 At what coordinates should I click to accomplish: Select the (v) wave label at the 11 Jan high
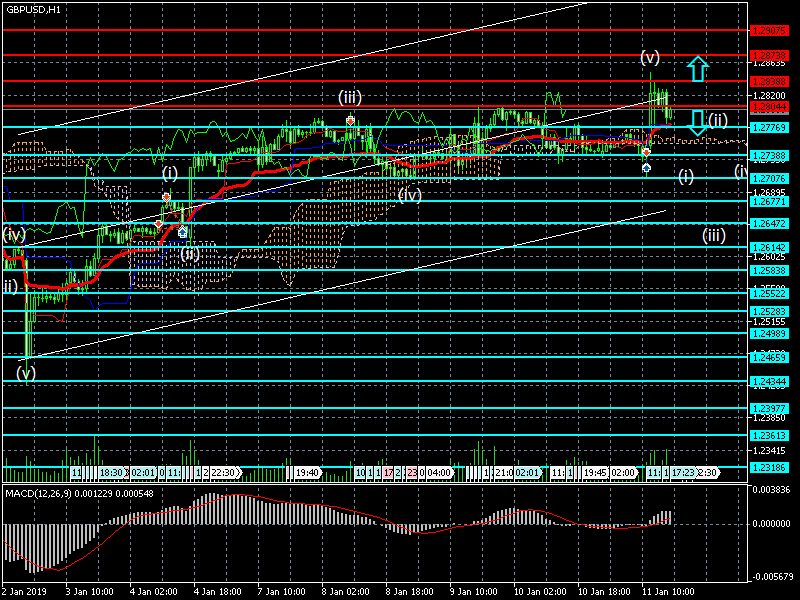point(650,58)
